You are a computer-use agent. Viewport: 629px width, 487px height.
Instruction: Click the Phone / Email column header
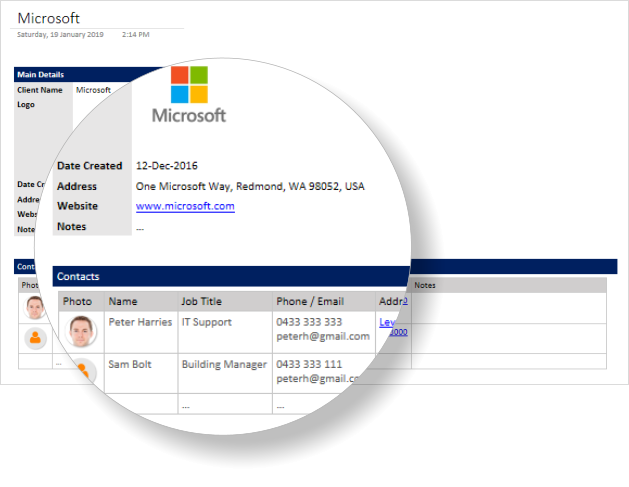pos(310,301)
